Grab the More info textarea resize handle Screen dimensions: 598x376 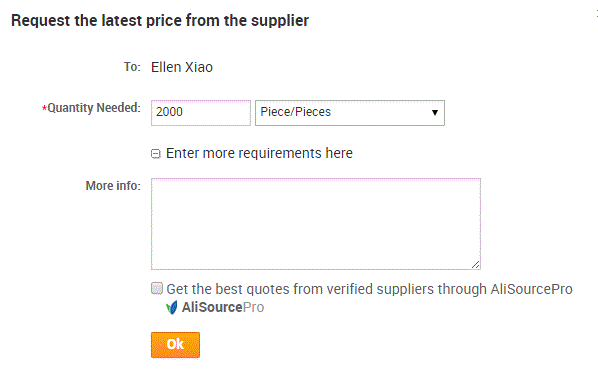pos(475,265)
